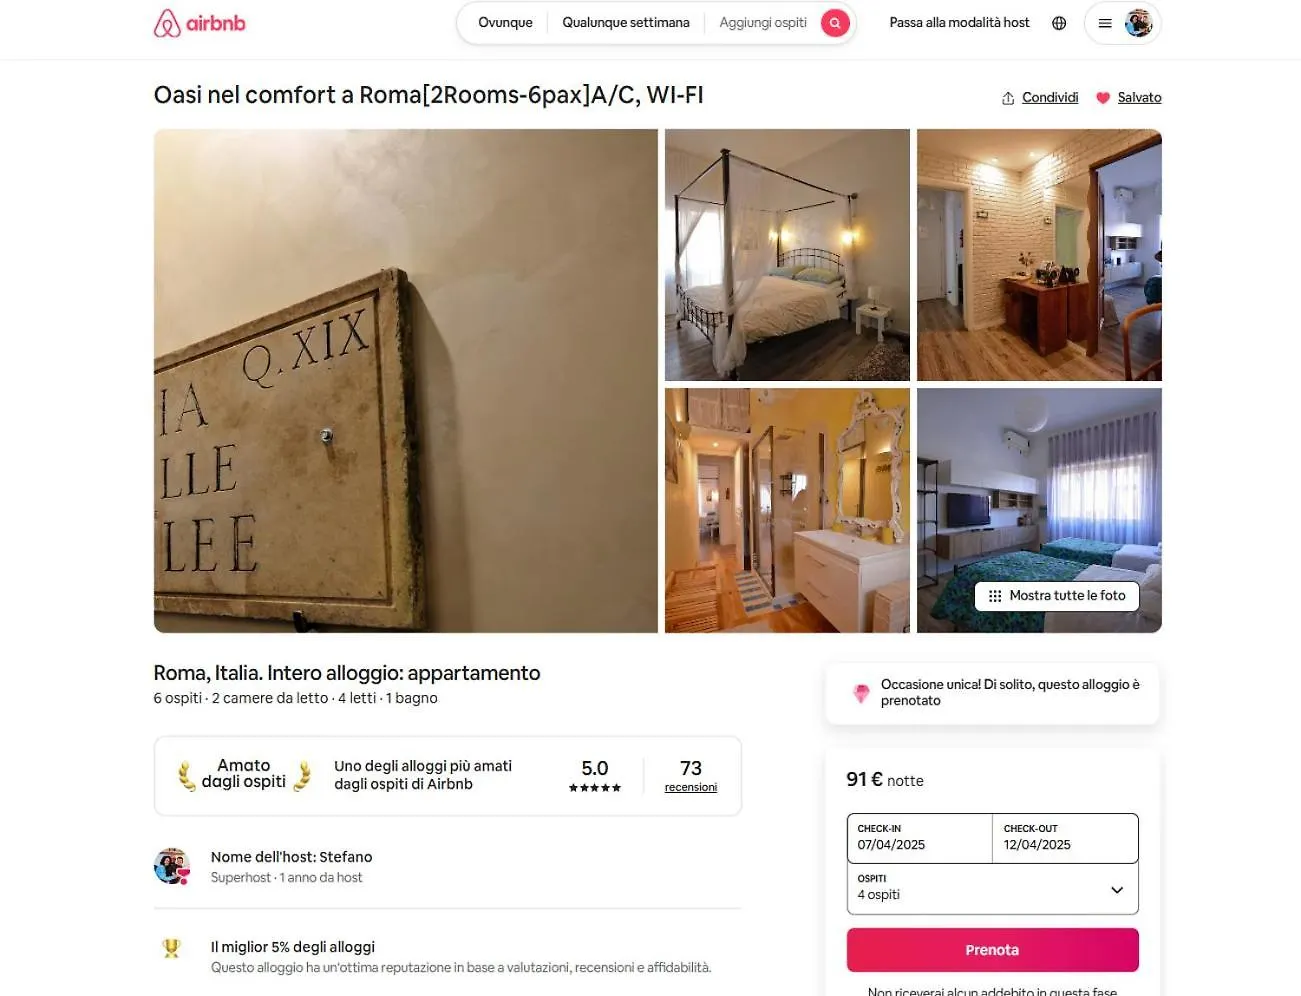
Task: Click the red search magnifier button
Action: 835,23
